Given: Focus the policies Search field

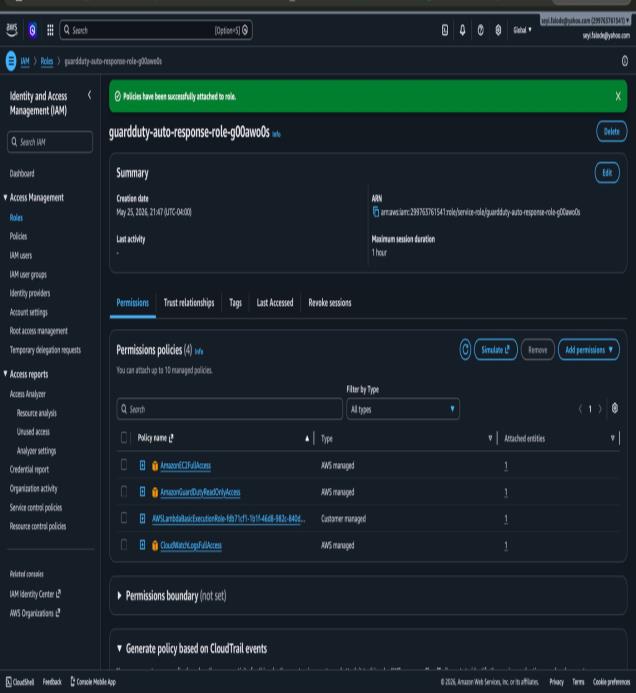Looking at the screenshot, I should coord(229,409).
